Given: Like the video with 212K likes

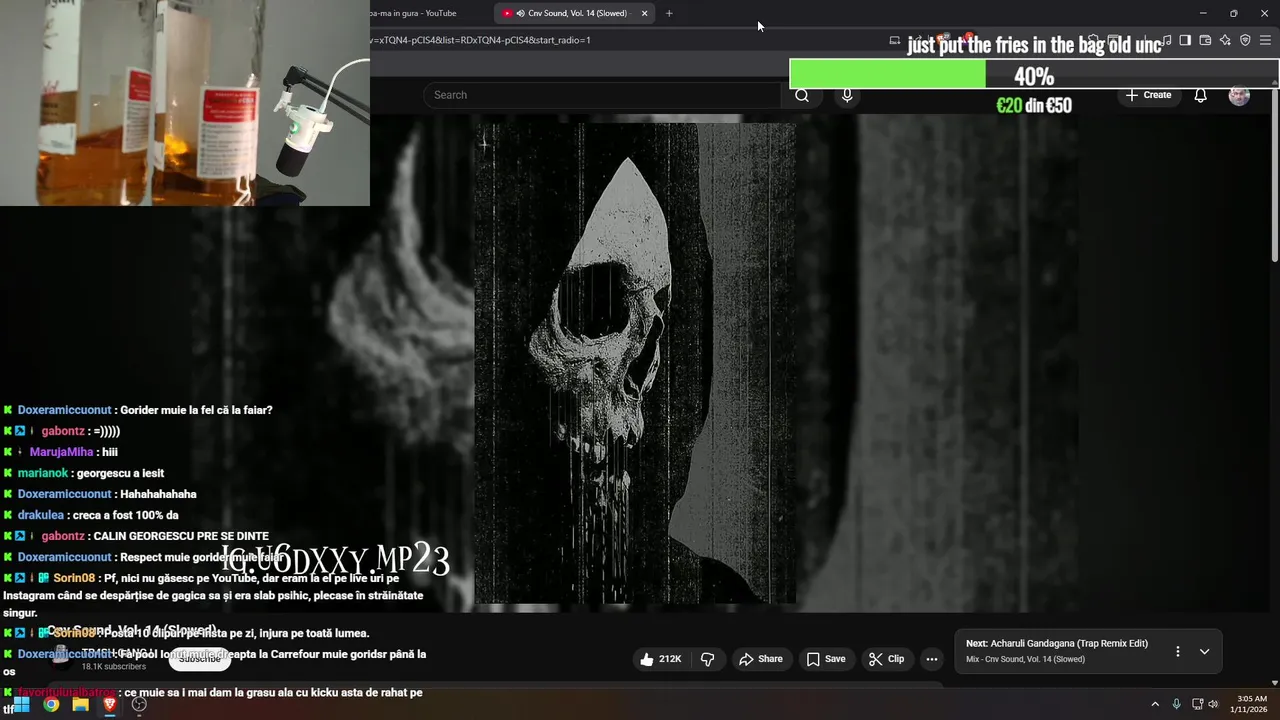Looking at the screenshot, I should (x=660, y=659).
